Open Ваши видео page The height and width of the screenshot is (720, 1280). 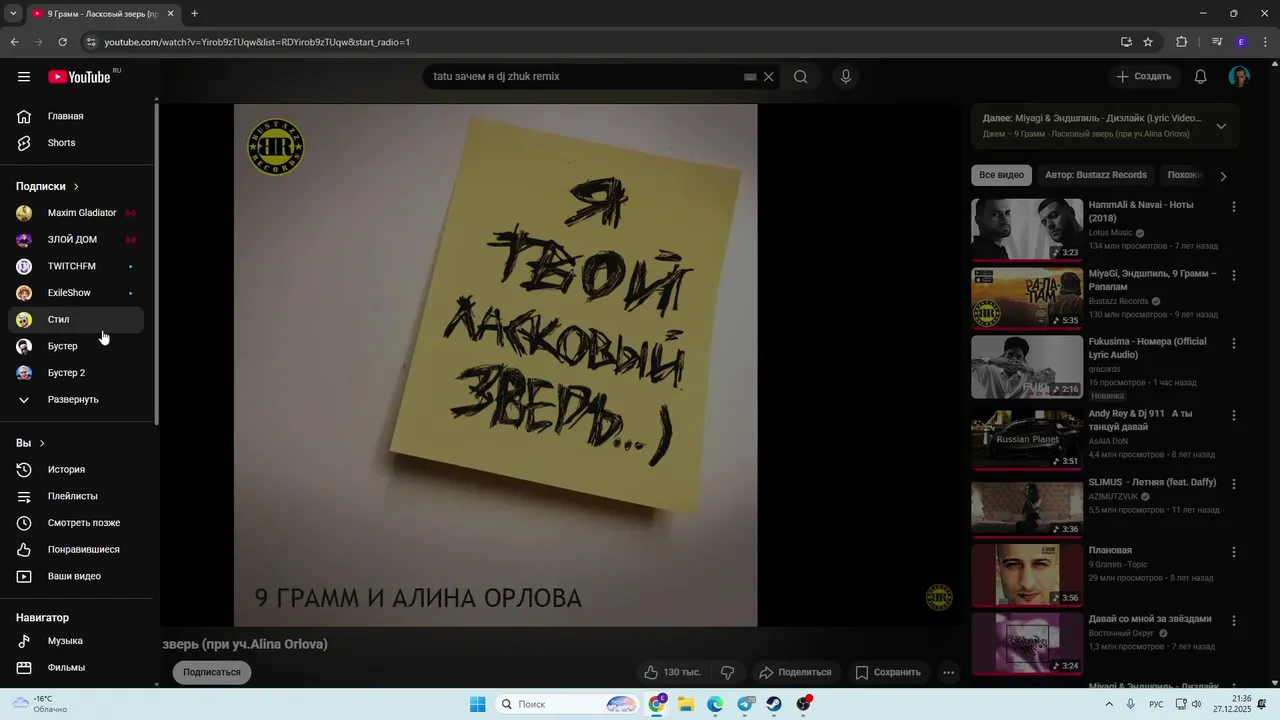tap(77, 576)
